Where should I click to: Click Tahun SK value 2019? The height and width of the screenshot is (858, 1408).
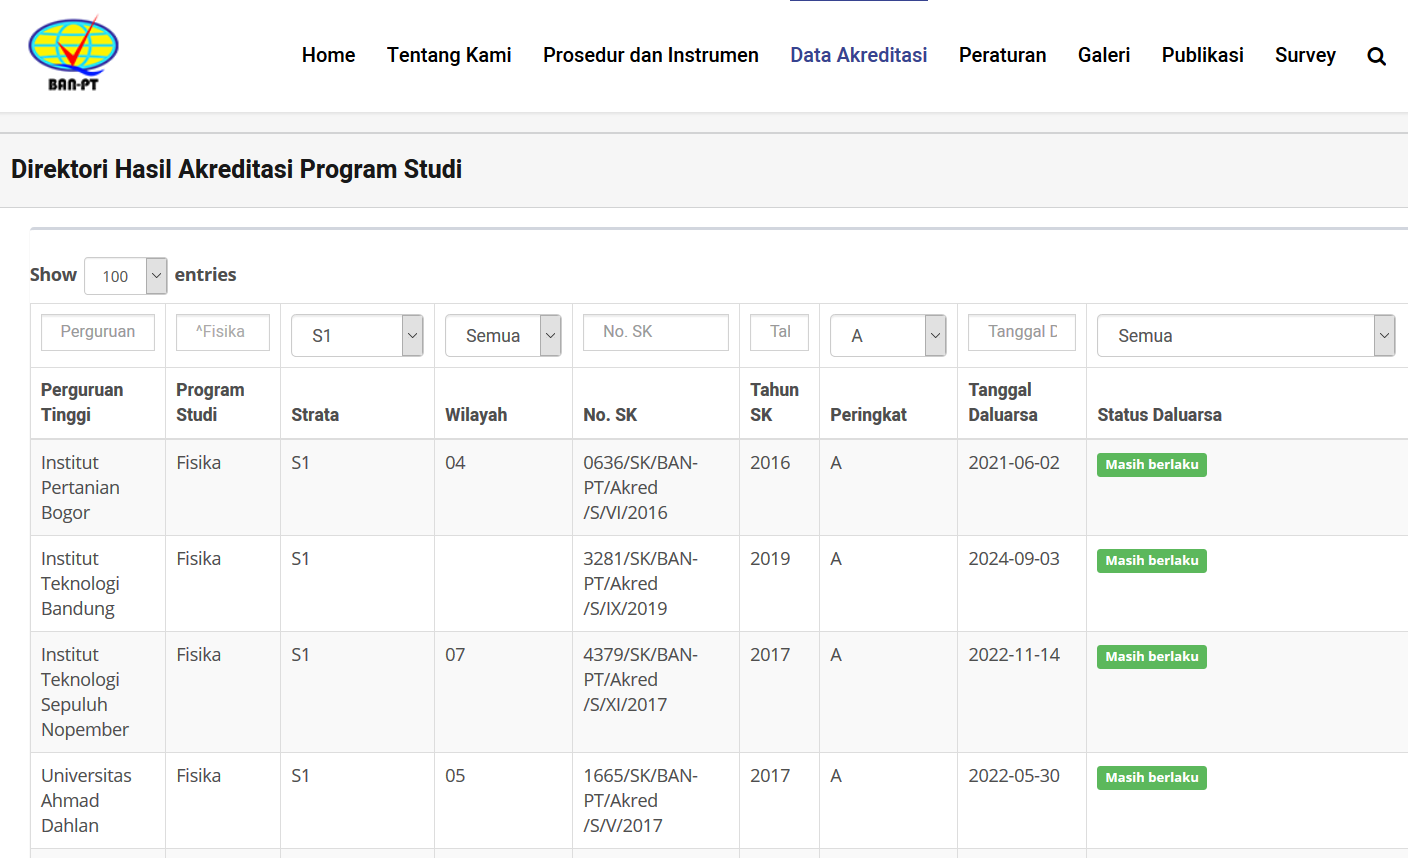coord(770,559)
